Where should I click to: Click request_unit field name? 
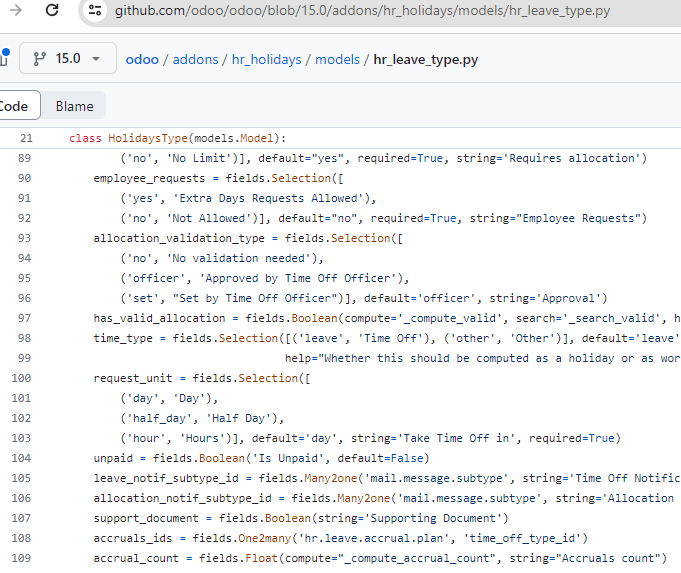[x=133, y=378]
